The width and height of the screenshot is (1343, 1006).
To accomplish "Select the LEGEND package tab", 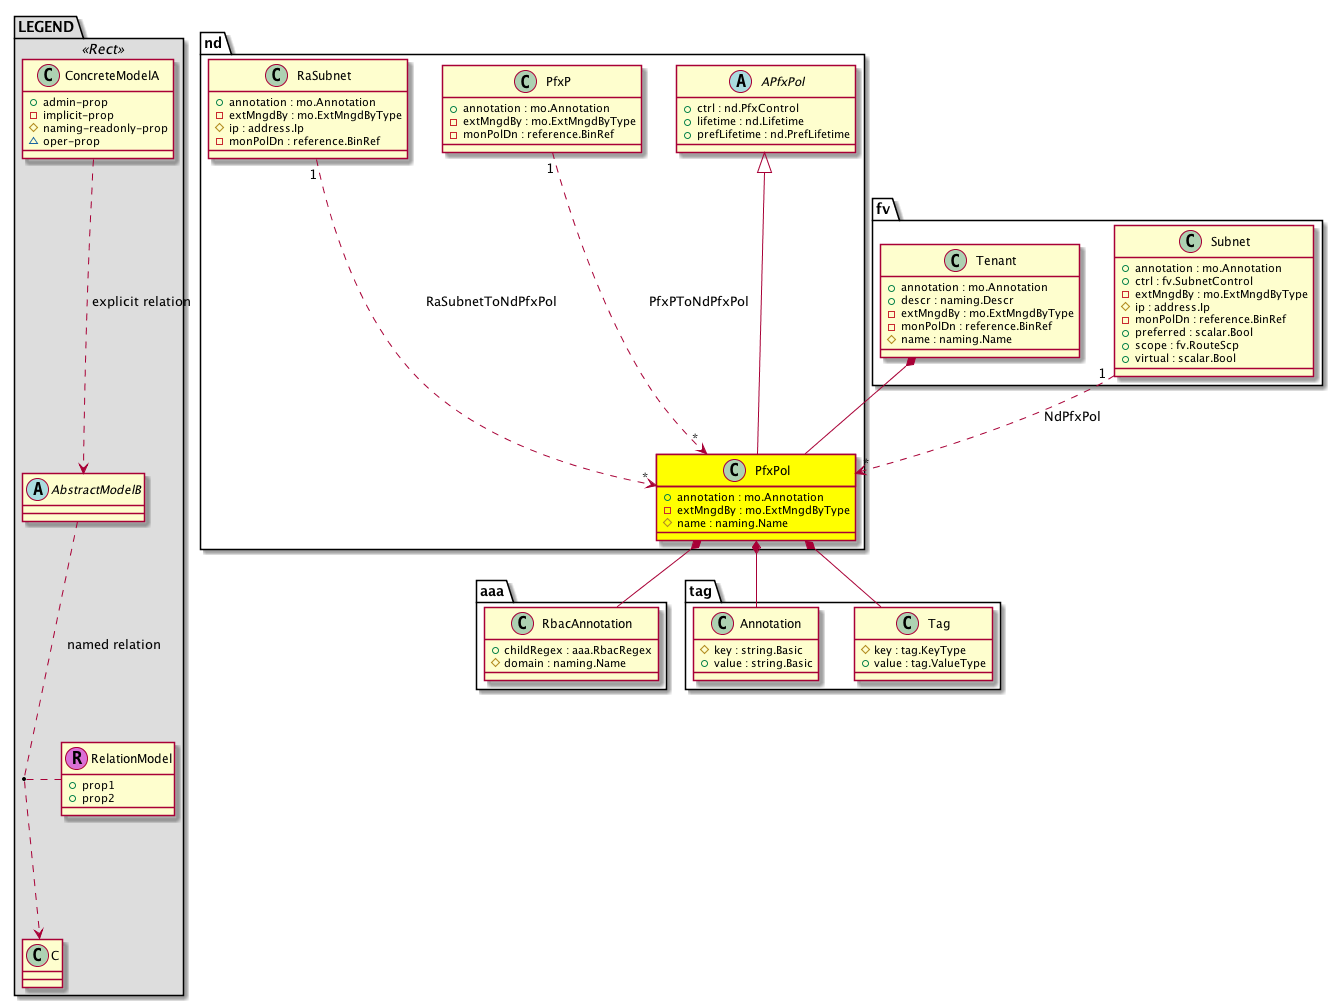I will (x=46, y=27).
